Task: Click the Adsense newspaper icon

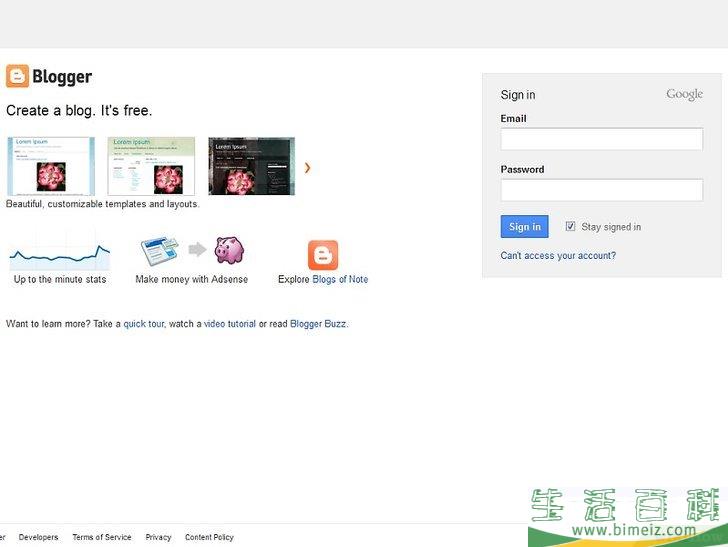Action: (160, 251)
